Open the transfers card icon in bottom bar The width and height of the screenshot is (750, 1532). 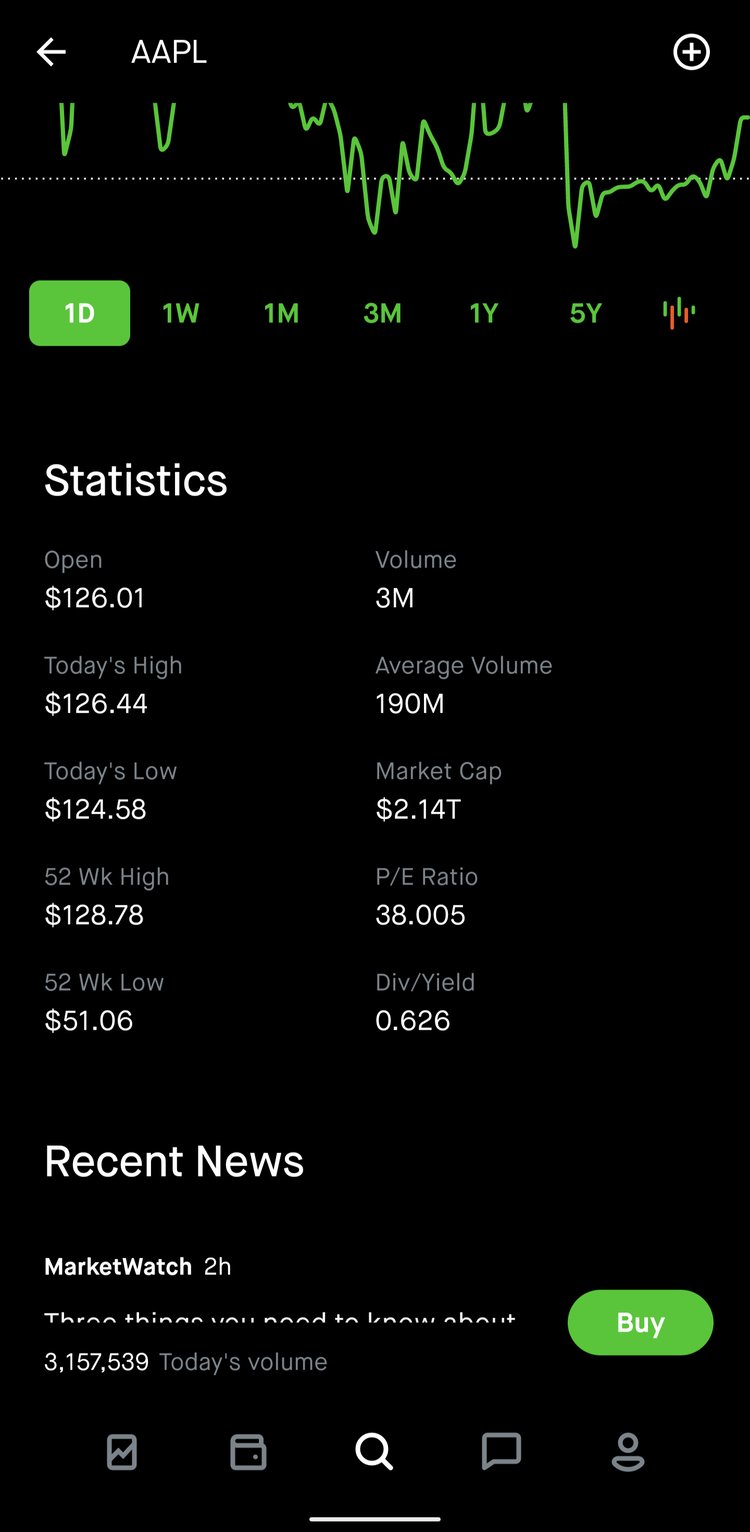[x=248, y=1453]
